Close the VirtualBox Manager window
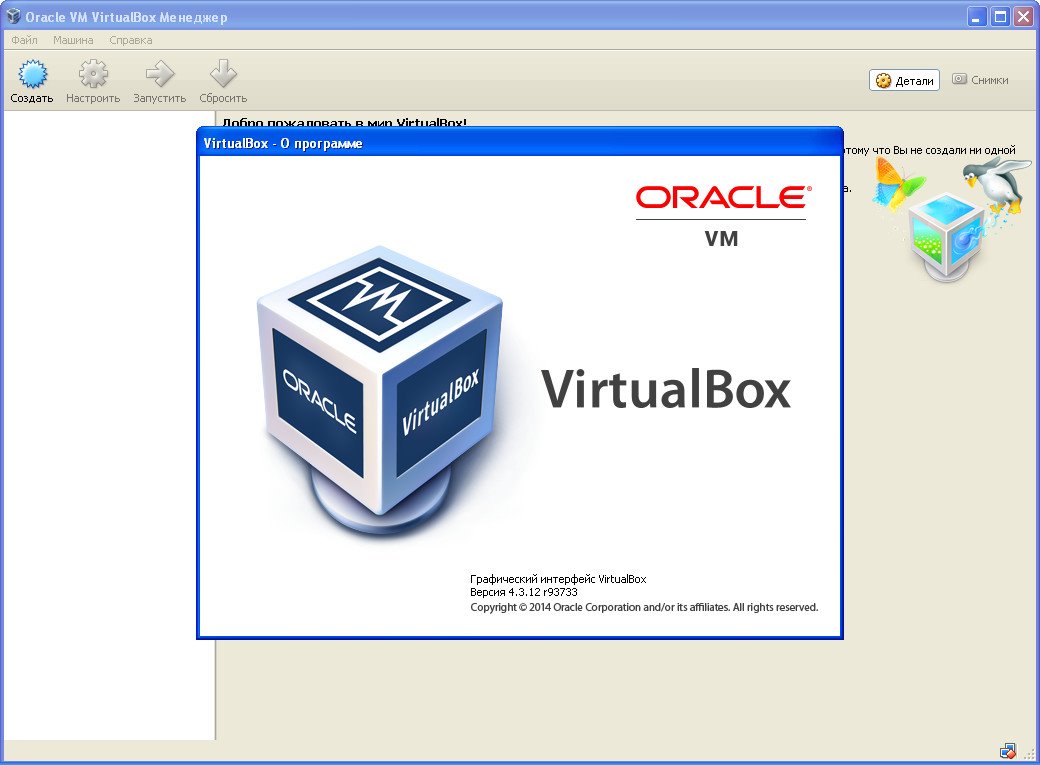 [1023, 17]
